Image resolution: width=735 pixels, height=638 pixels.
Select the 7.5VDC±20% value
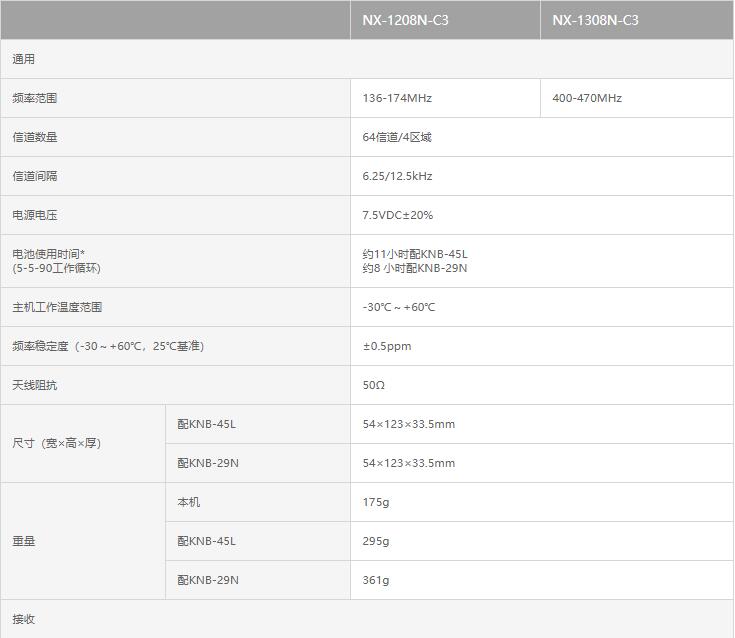click(x=398, y=215)
